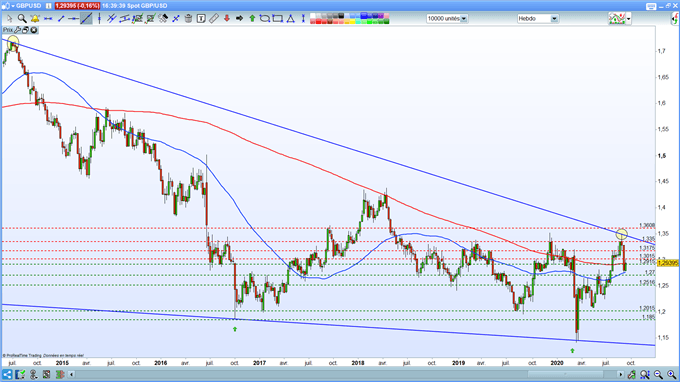Open Prix settings wrench icon
Screen dimensions: 680x382
pos(18,30)
